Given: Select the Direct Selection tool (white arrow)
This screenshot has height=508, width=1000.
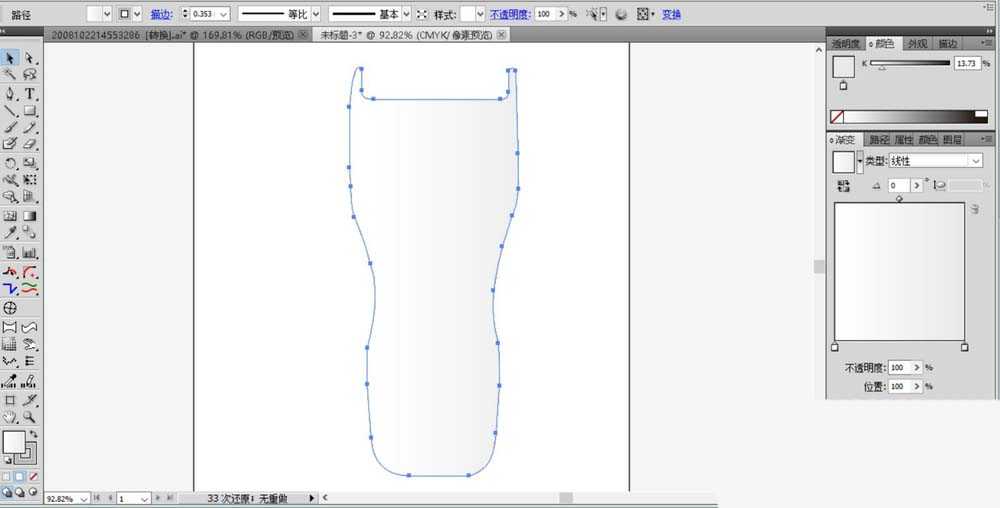Looking at the screenshot, I should point(30,58).
